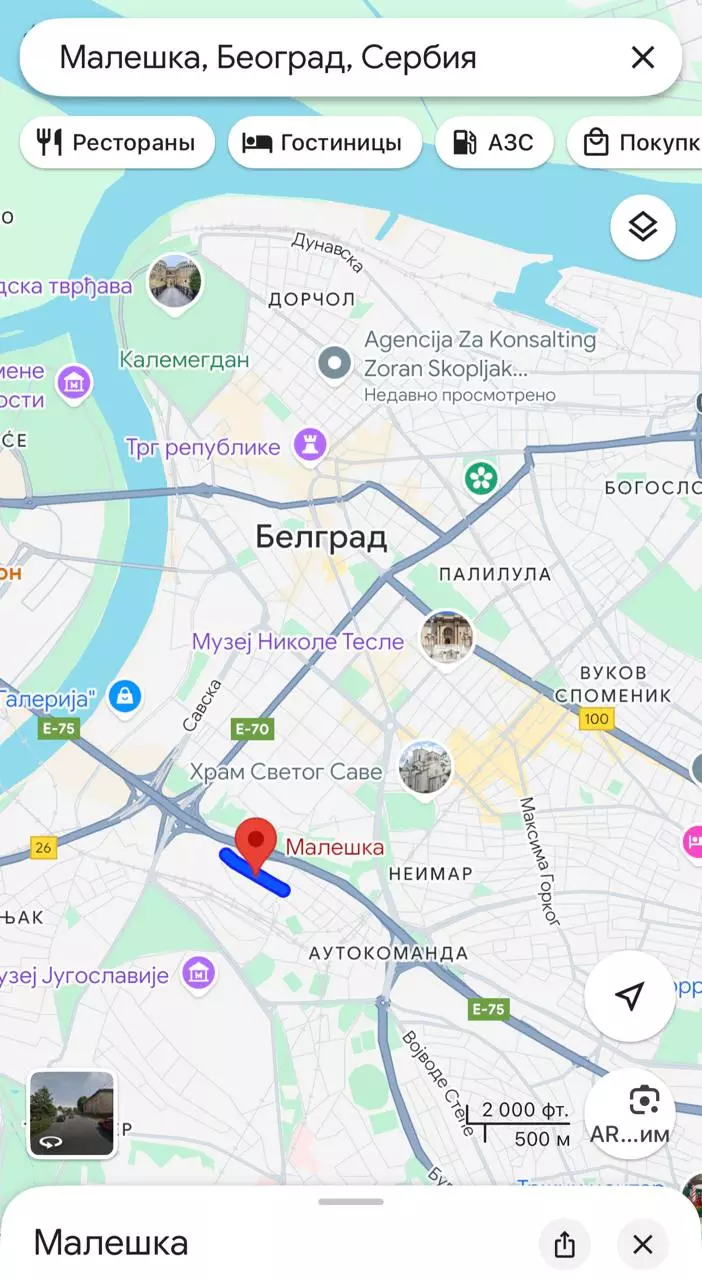This screenshot has width=702, height=1280.
Task: Expand the bottom sheet drag handle
Action: (351, 1201)
